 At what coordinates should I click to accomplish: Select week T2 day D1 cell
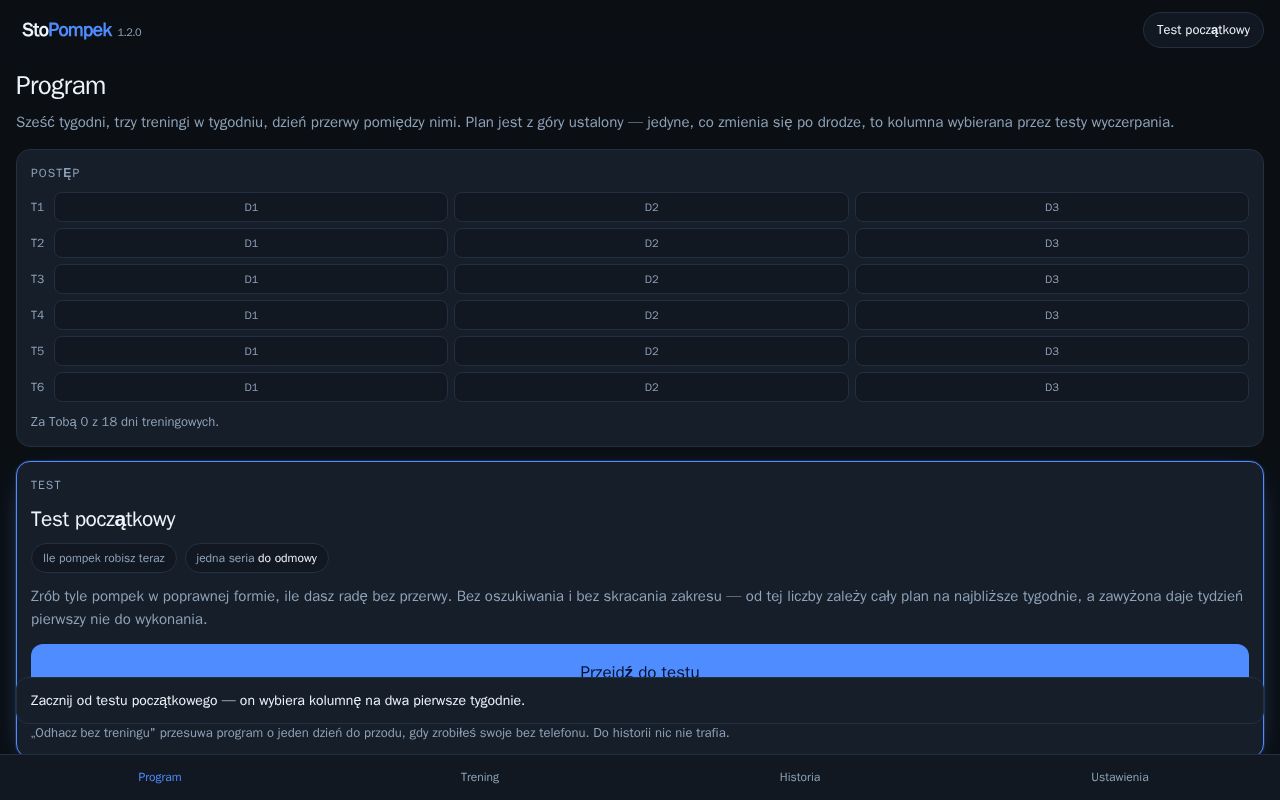(x=251, y=243)
